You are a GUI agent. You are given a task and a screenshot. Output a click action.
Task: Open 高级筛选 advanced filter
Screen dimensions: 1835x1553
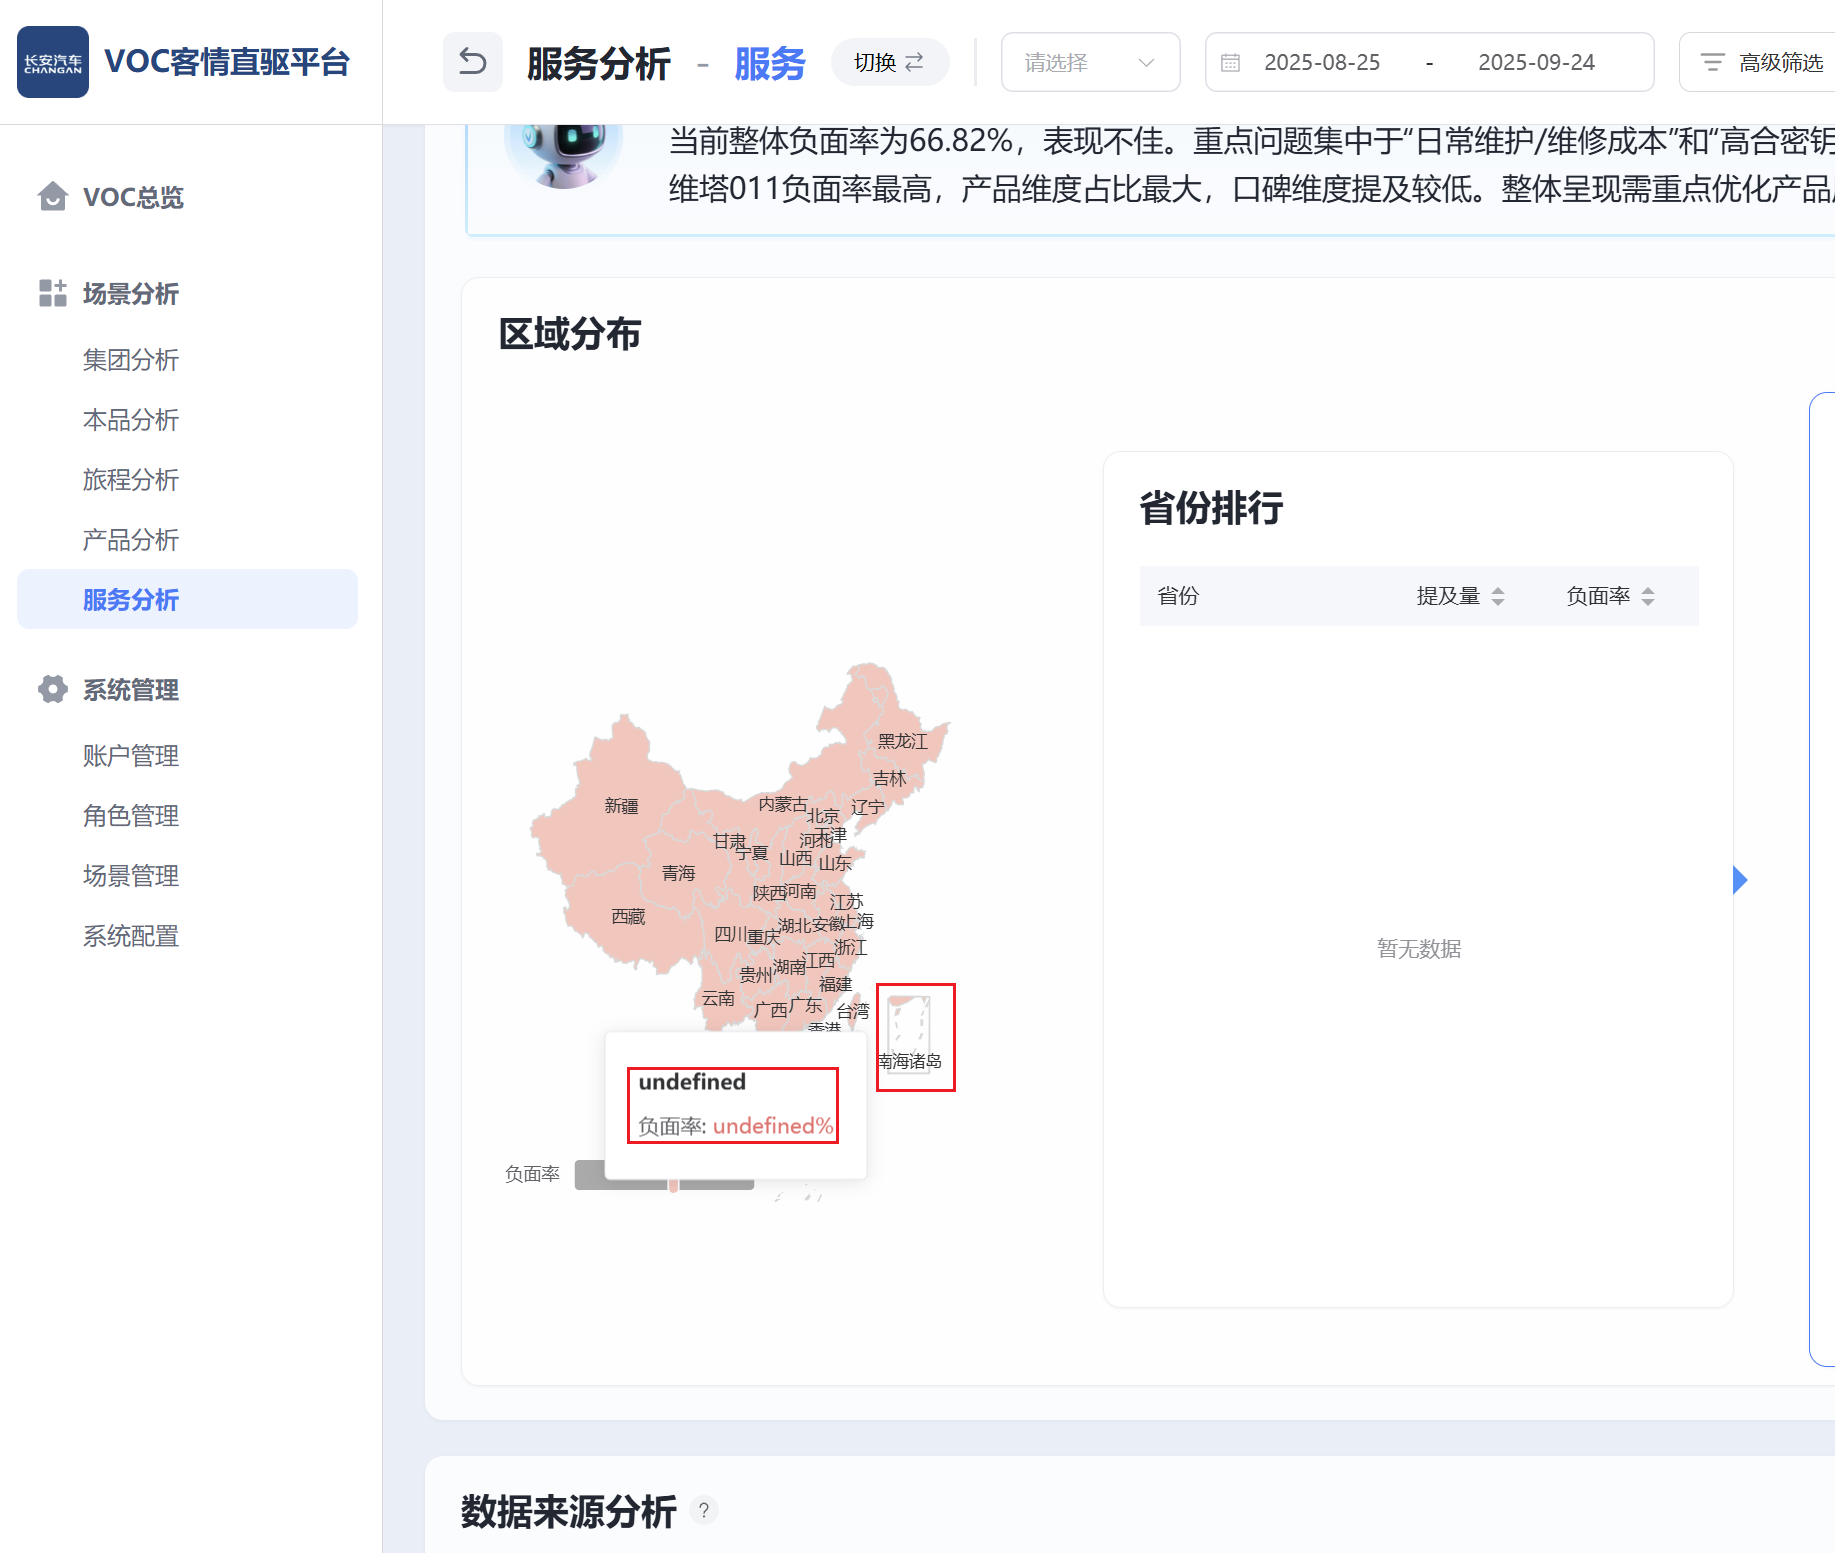1762,62
